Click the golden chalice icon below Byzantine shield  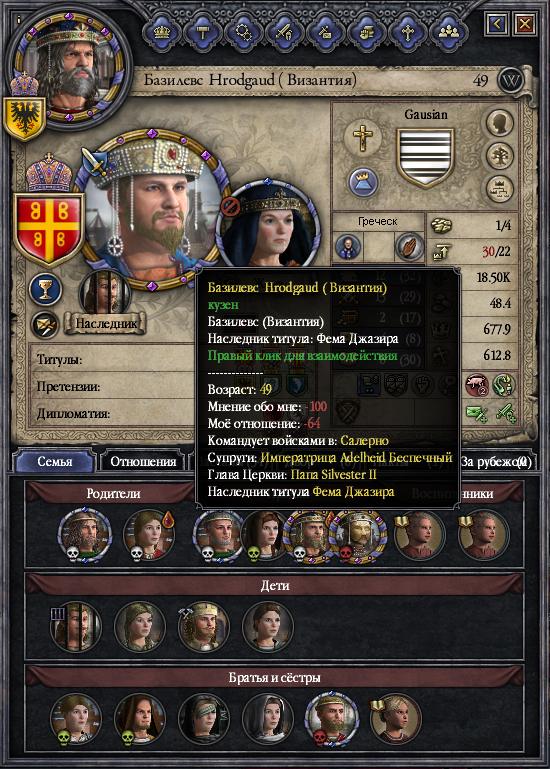tap(46, 289)
